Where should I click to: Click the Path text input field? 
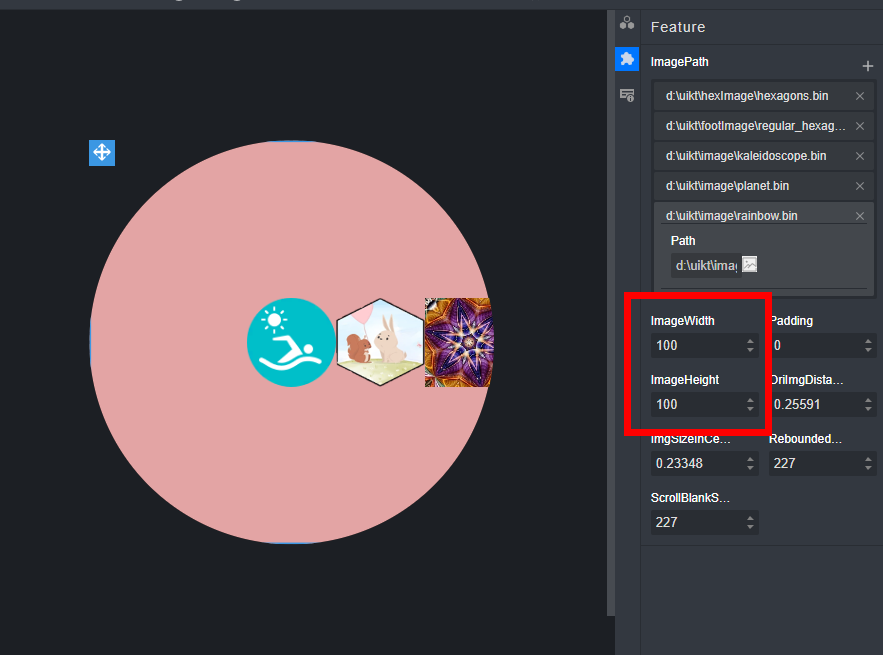pos(705,265)
